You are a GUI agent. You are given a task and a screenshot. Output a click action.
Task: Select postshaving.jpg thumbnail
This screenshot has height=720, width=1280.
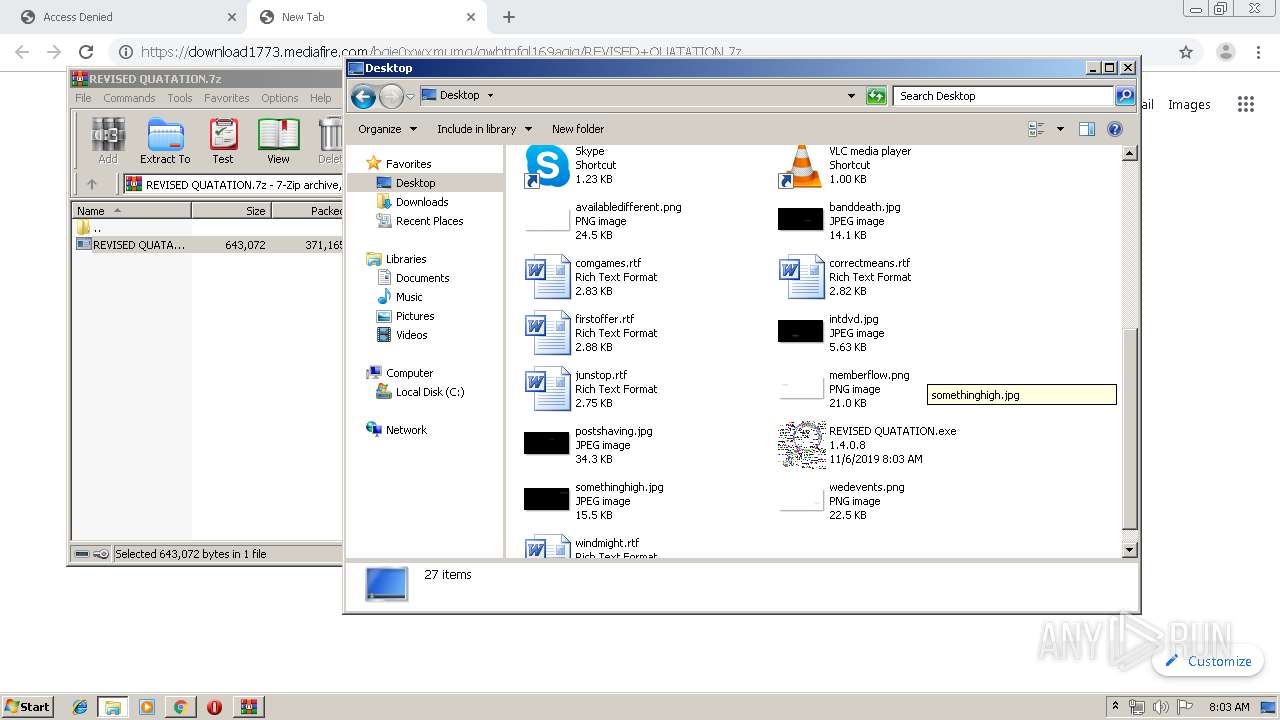(547, 443)
